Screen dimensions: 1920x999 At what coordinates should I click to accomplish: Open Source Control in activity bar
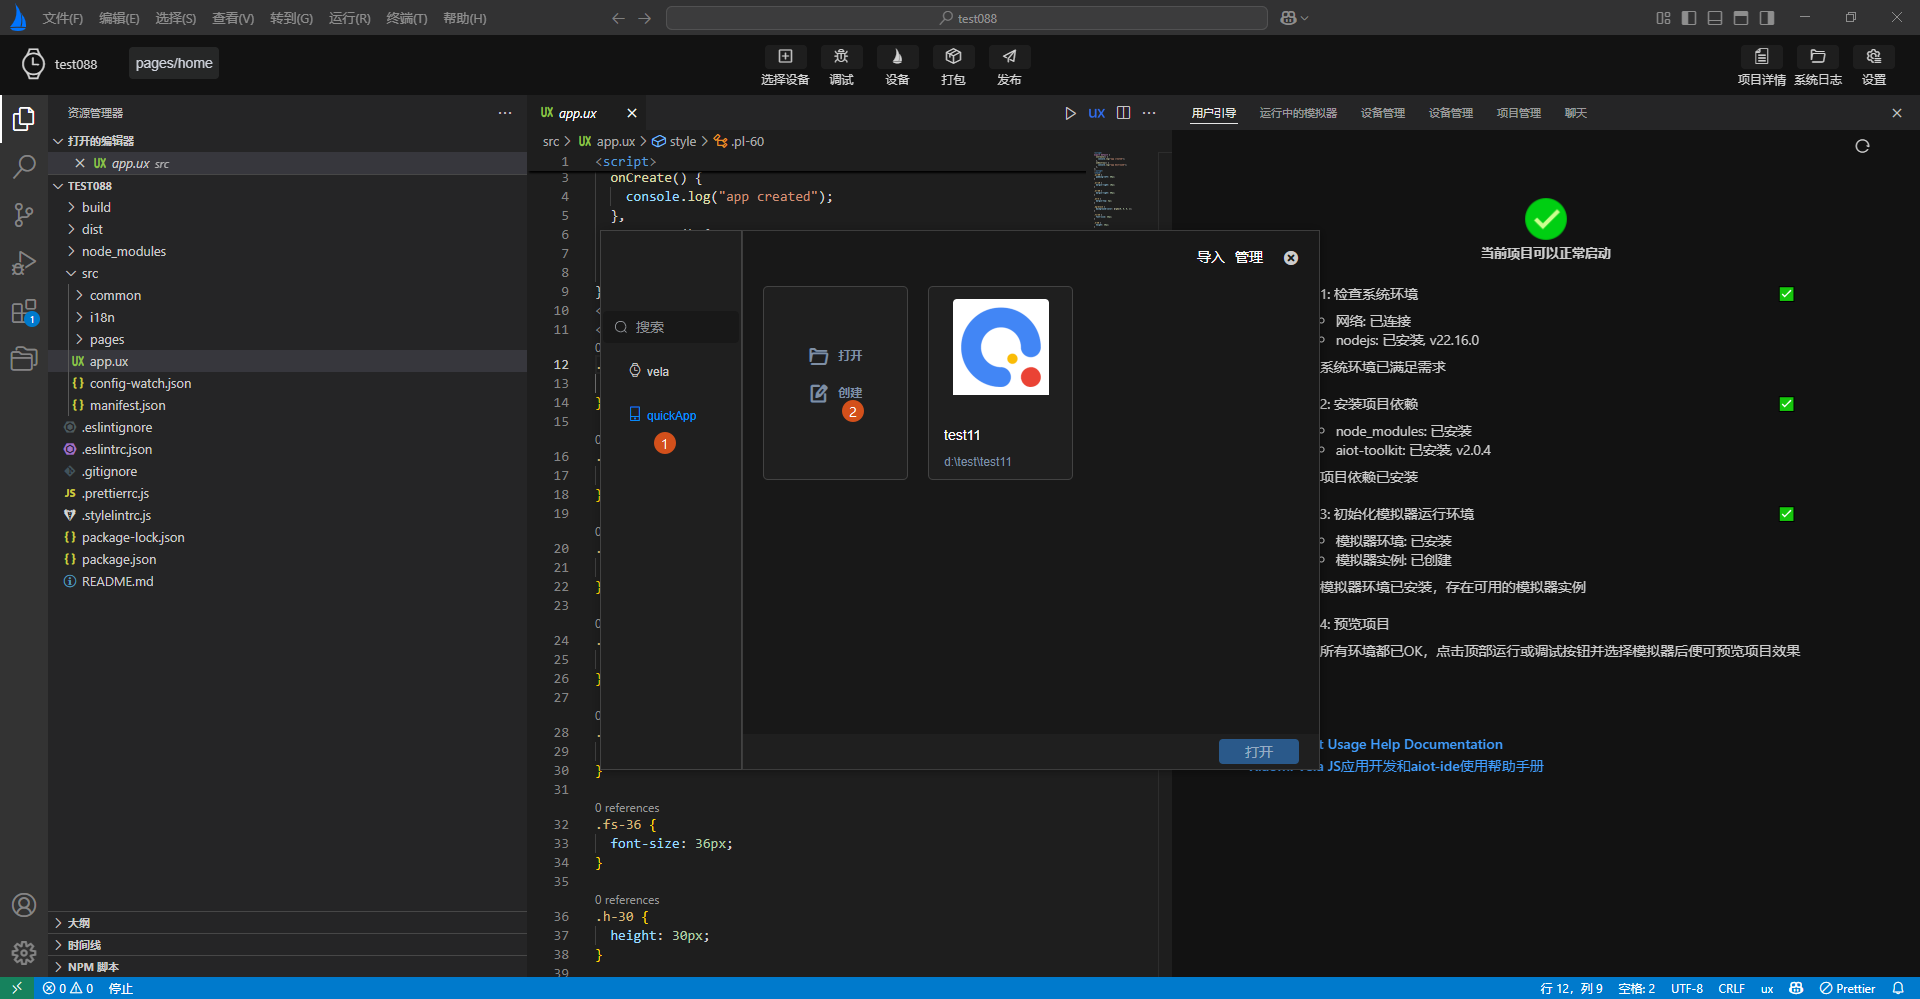coord(24,214)
